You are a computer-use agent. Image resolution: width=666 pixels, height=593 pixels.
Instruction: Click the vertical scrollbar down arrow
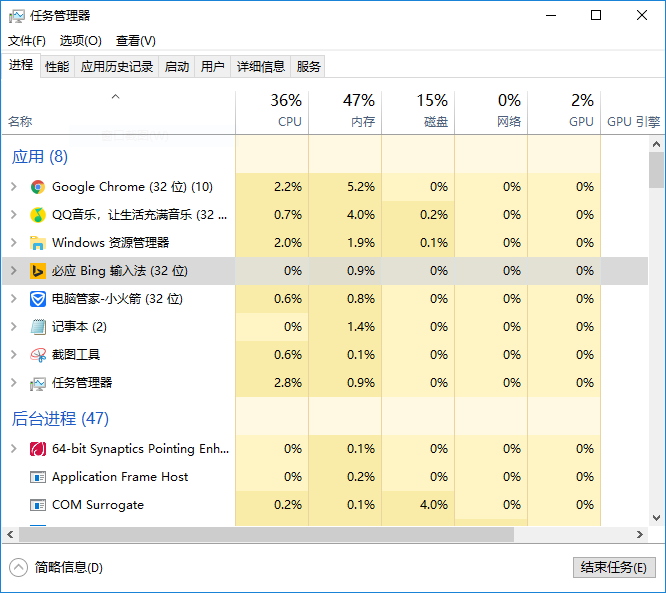(656, 518)
